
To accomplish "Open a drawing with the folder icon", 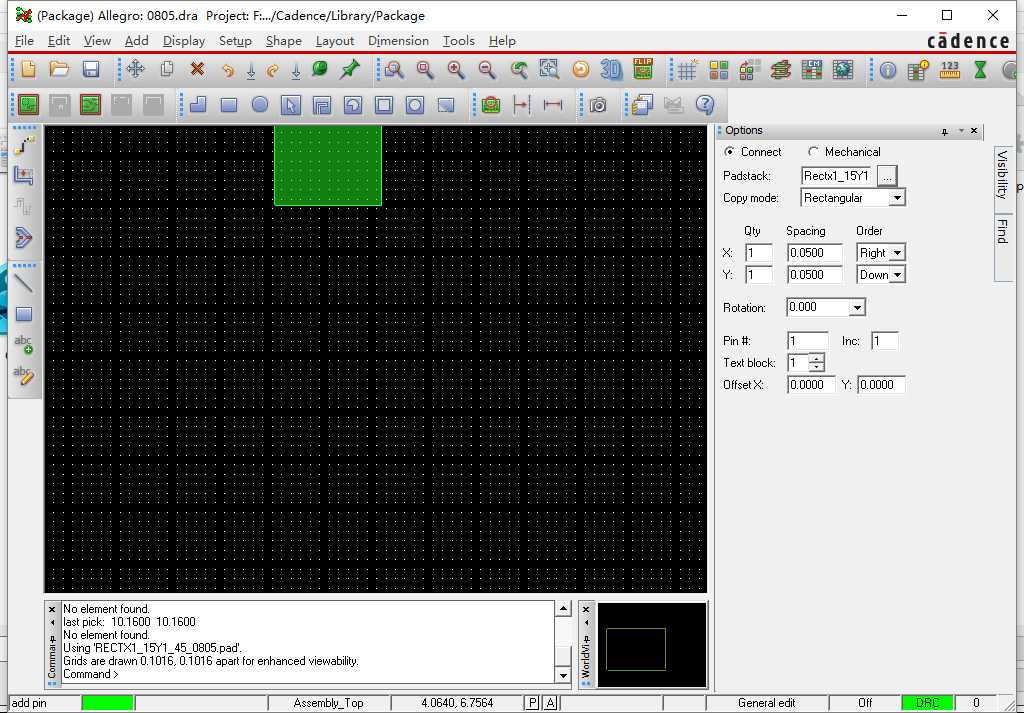I will pyautogui.click(x=59, y=69).
